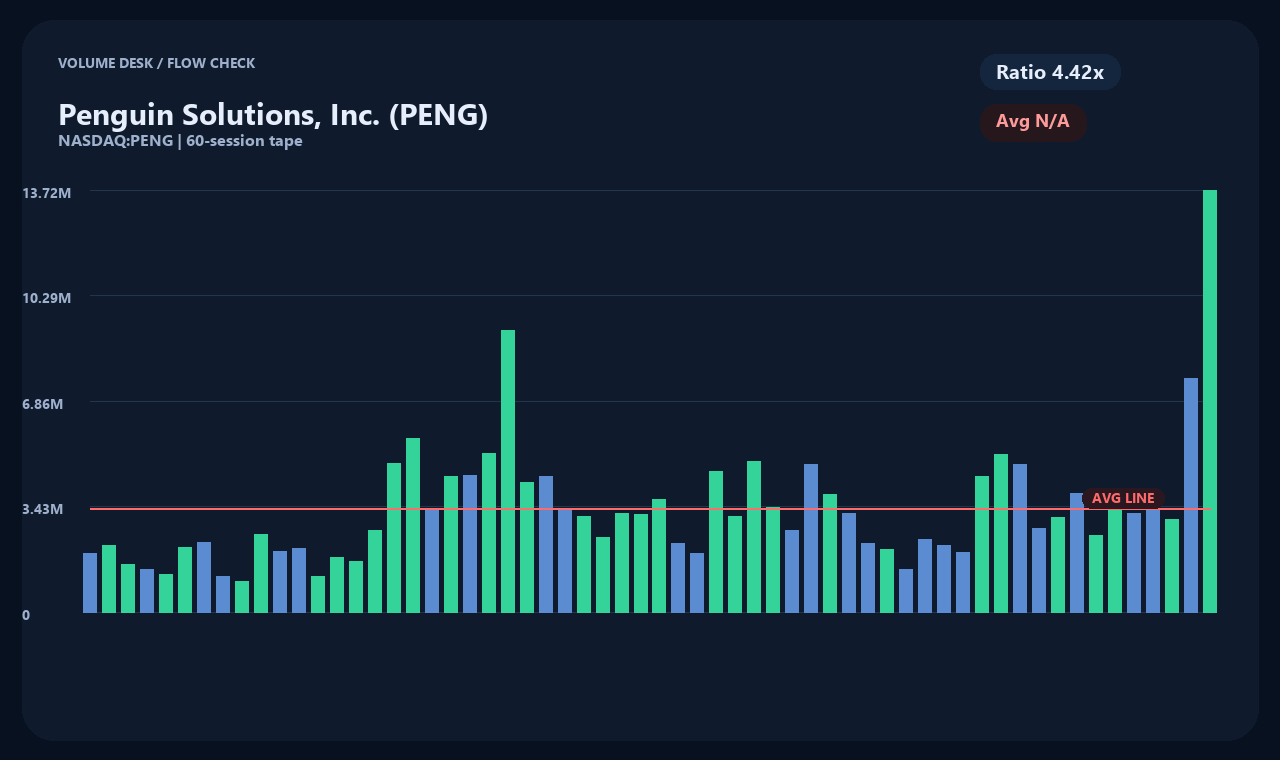Select the 3.43M axis label
The height and width of the screenshot is (760, 1280).
click(43, 509)
